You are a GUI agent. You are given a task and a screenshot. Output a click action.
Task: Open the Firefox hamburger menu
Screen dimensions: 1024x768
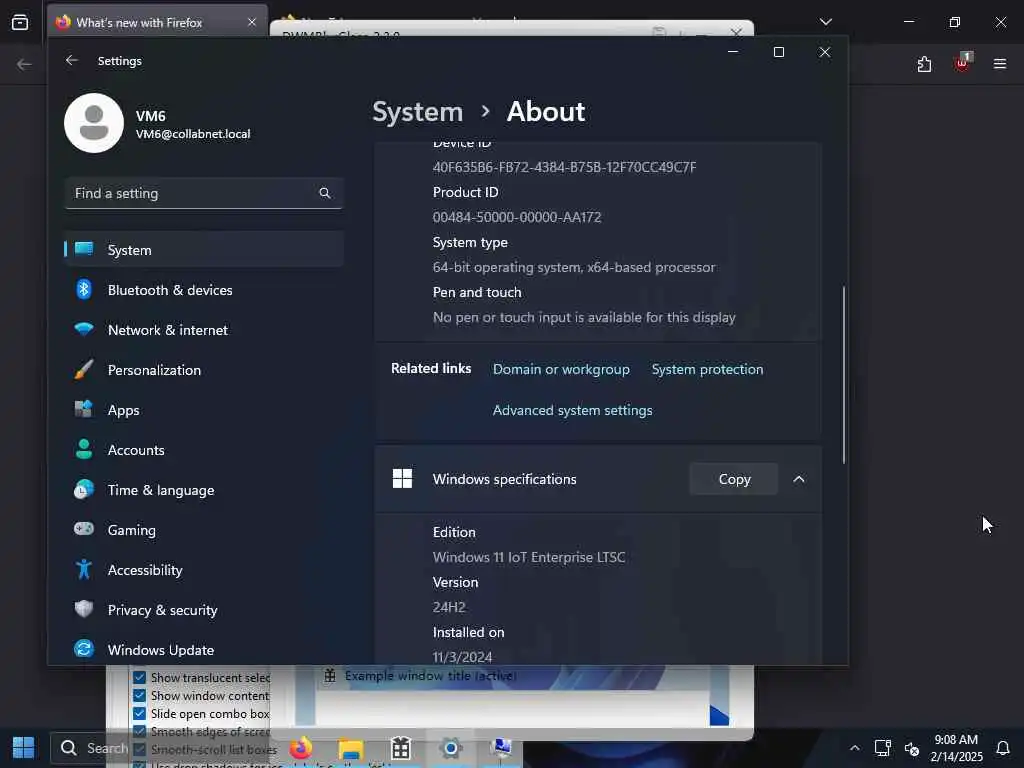1000,64
